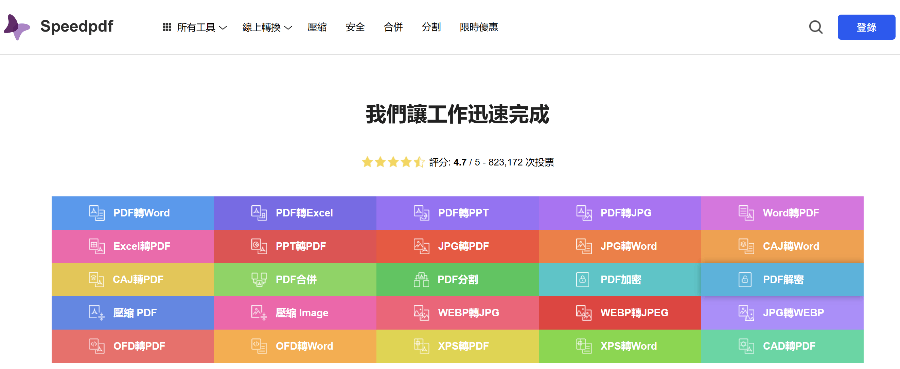Click the WEBP轉JPEG tile icon
The width and height of the screenshot is (900, 369).
tap(584, 313)
